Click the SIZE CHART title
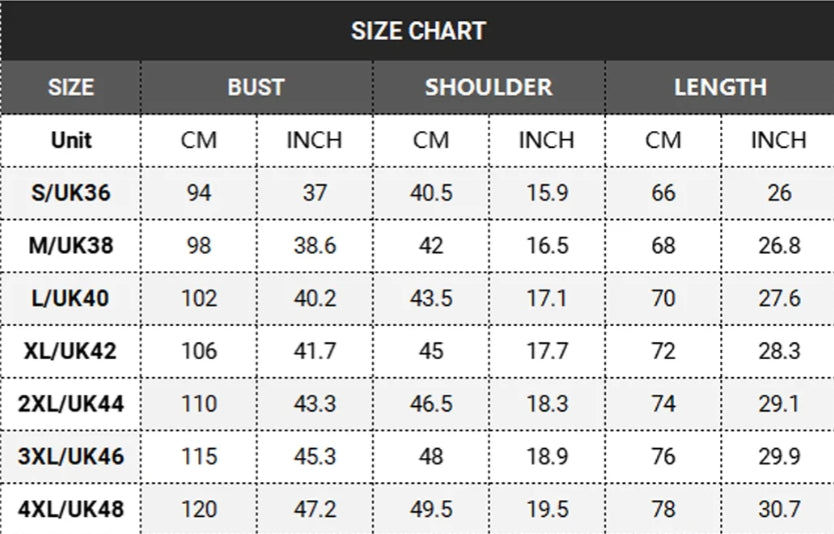Viewport: 834px width, 534px height. [x=417, y=31]
